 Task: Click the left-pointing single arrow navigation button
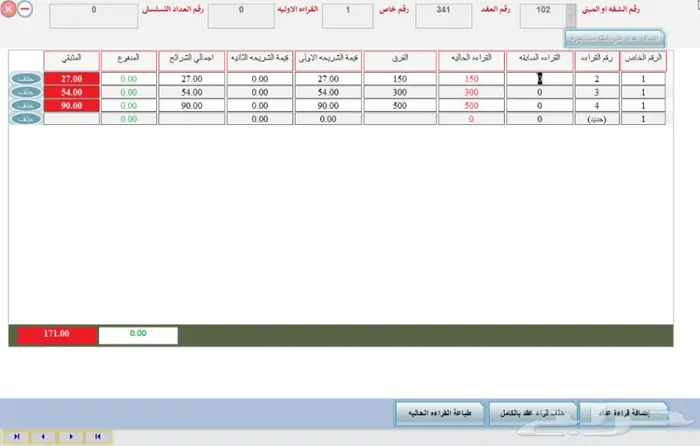point(43,437)
